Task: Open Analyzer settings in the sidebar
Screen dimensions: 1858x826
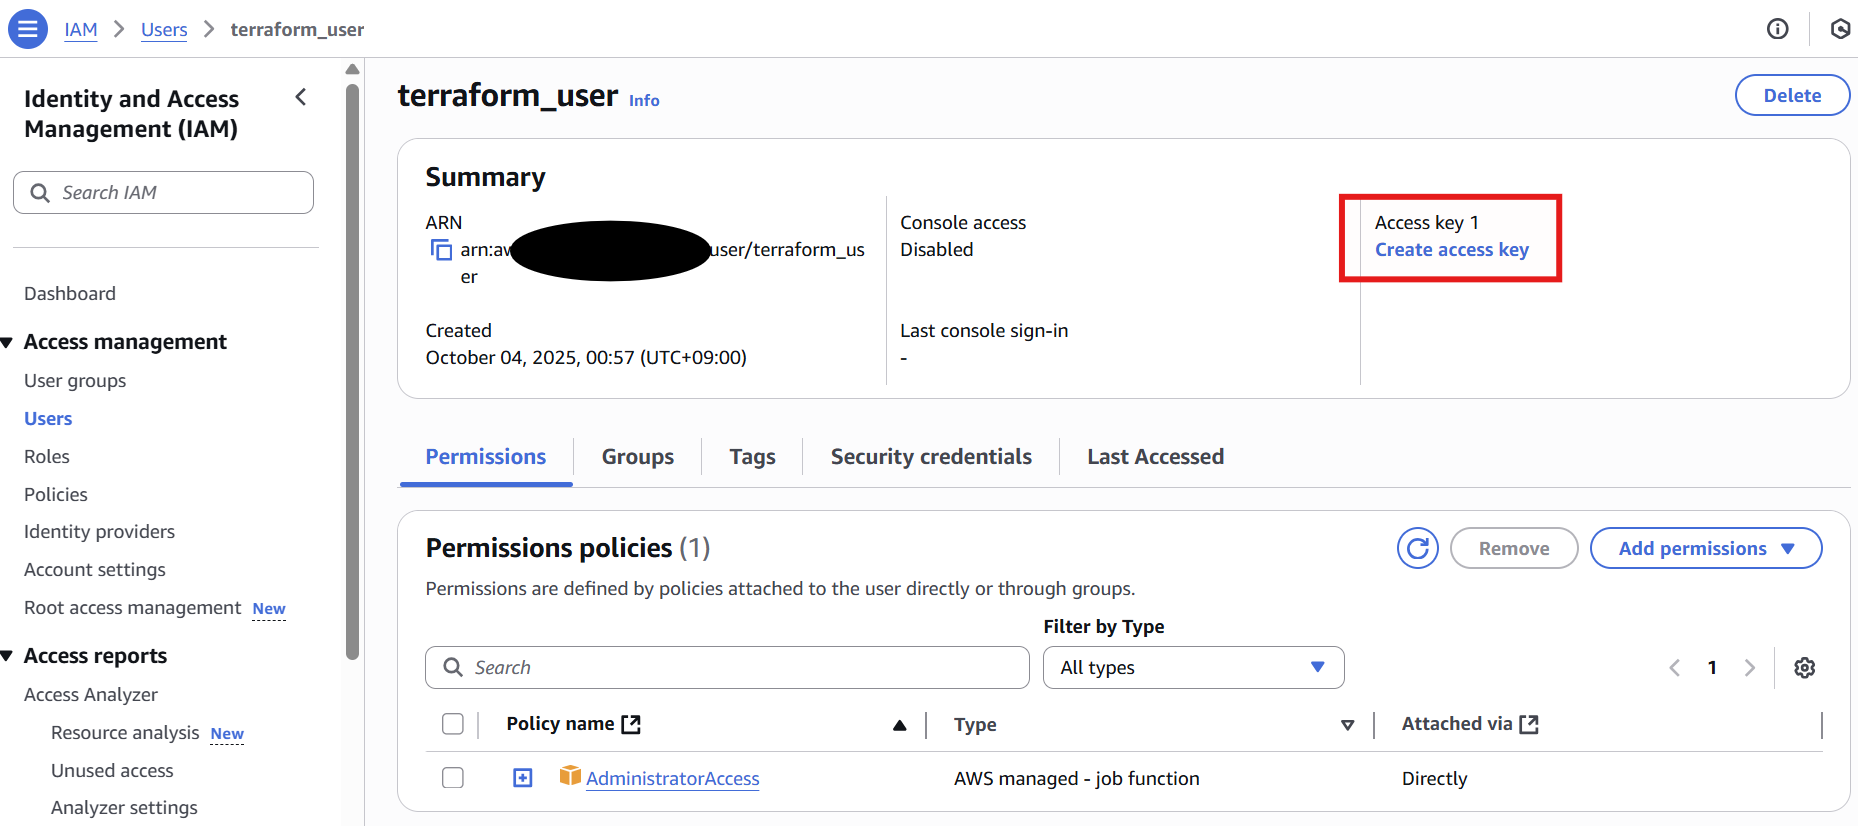Action: point(124,808)
